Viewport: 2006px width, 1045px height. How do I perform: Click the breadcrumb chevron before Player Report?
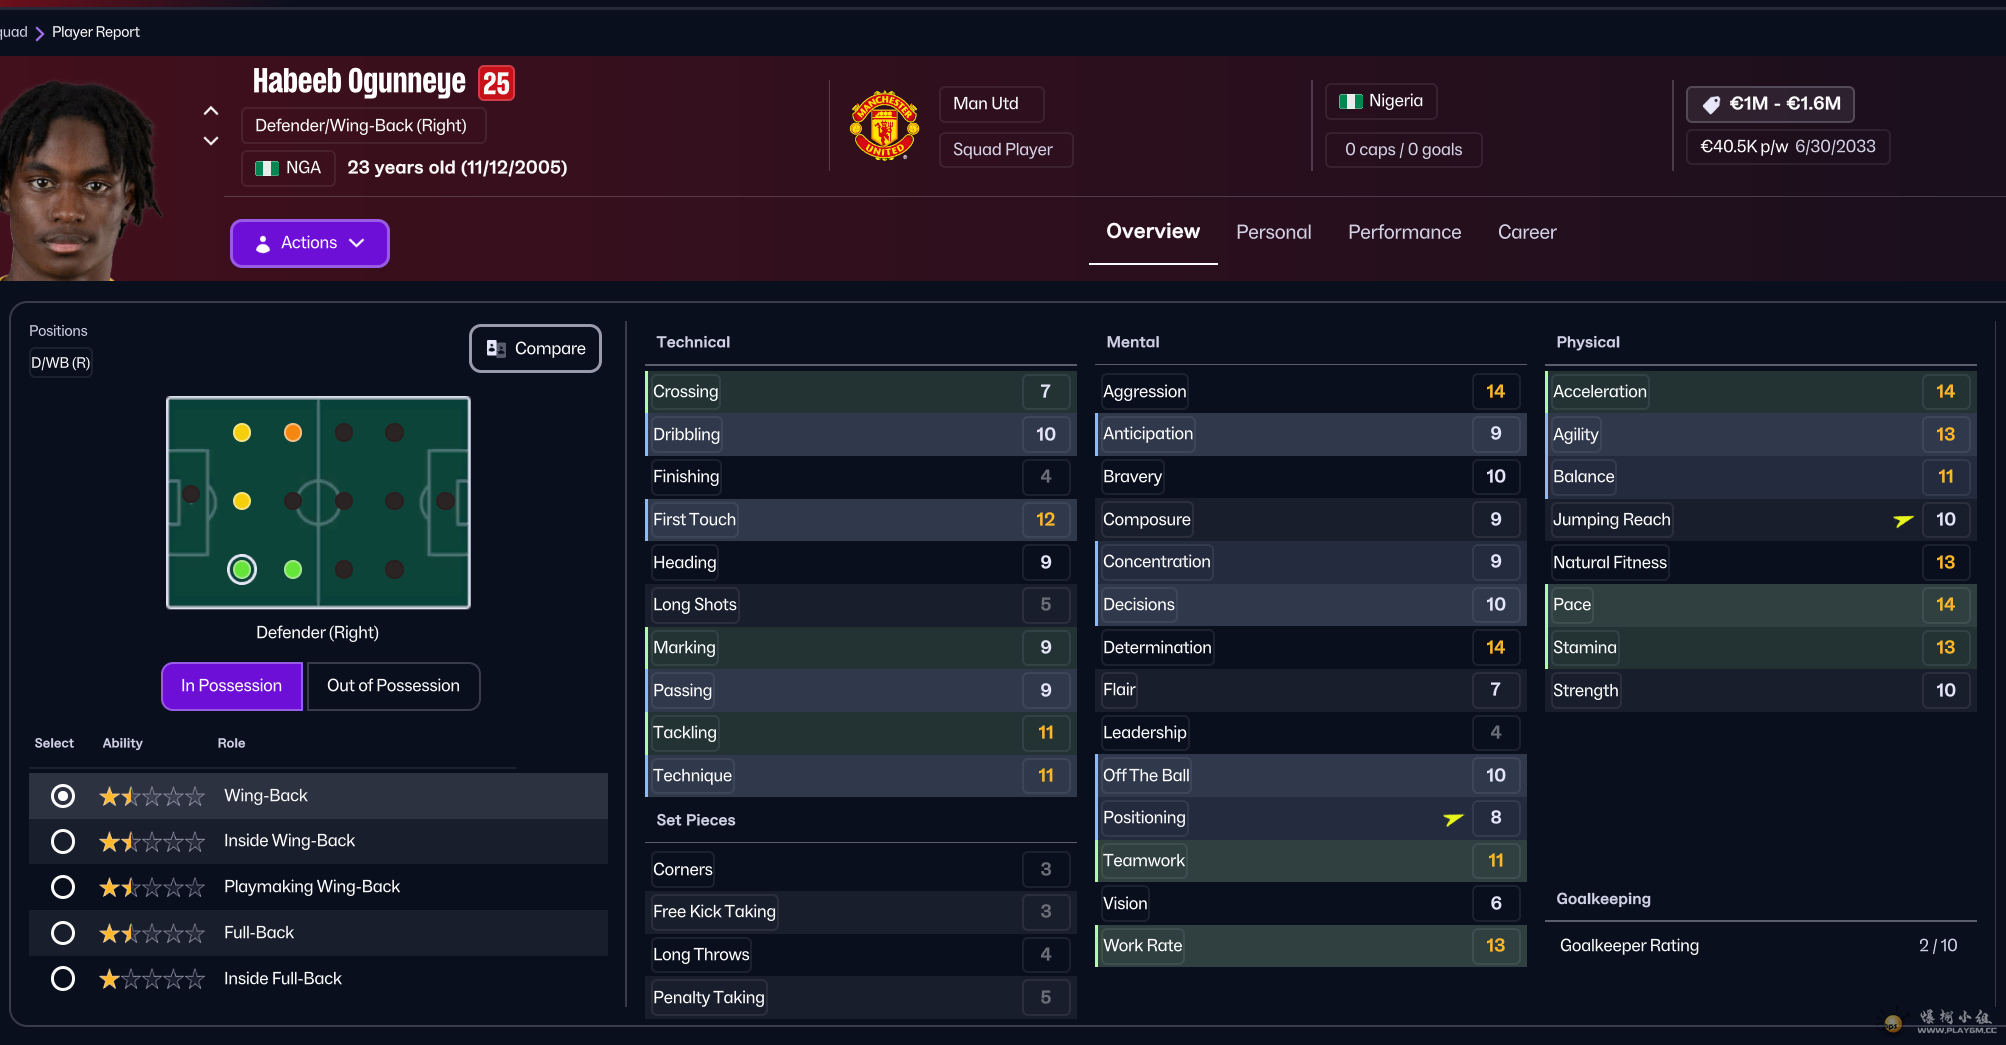40,33
